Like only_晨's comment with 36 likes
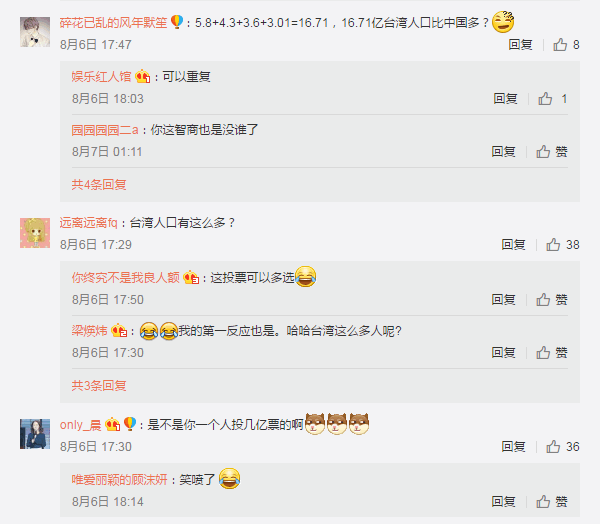Image resolution: width=600 pixels, height=524 pixels. [562, 447]
